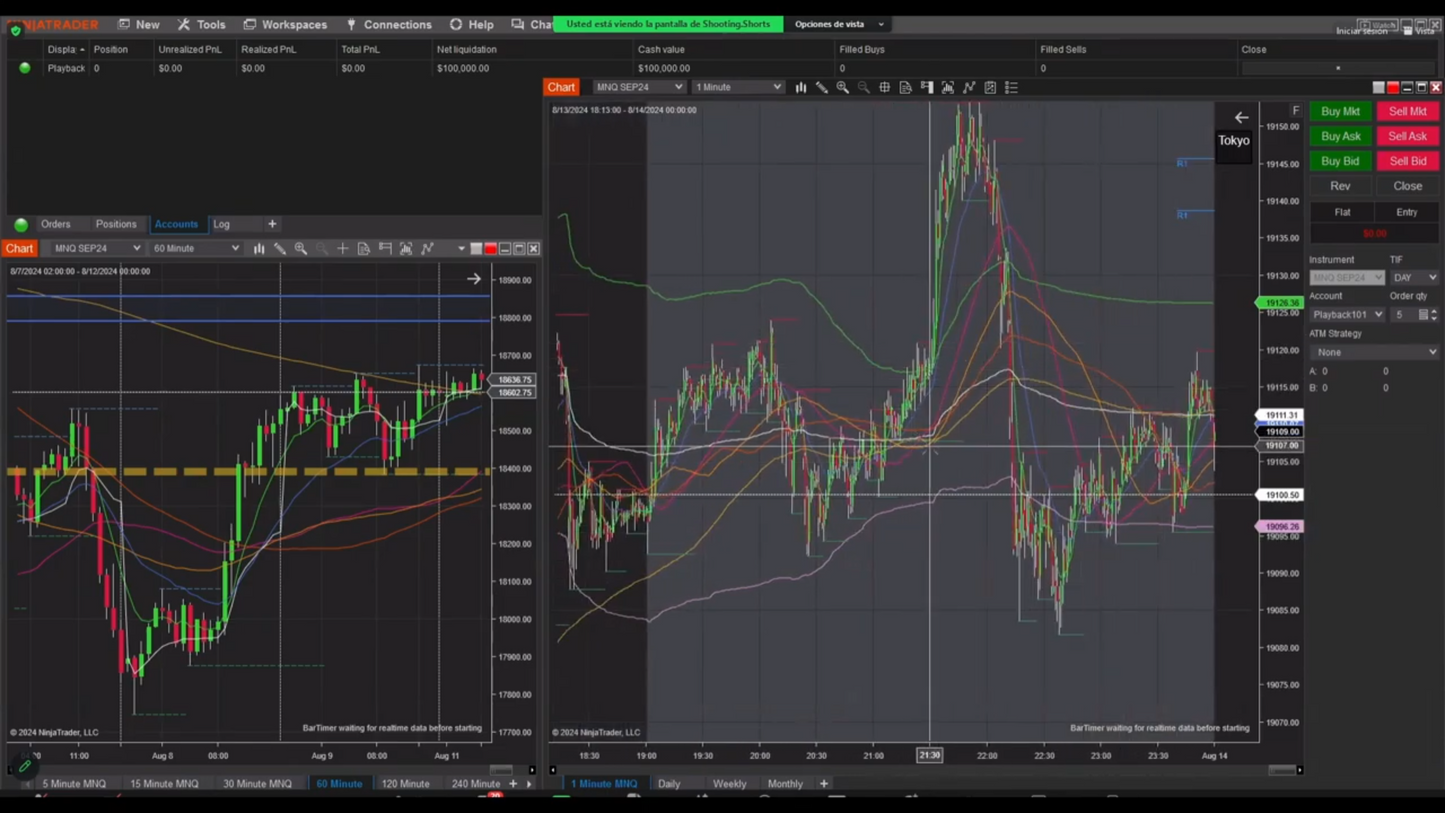
Task: Open properties list icon in 1 Minute chart toolbar
Action: [1011, 88]
